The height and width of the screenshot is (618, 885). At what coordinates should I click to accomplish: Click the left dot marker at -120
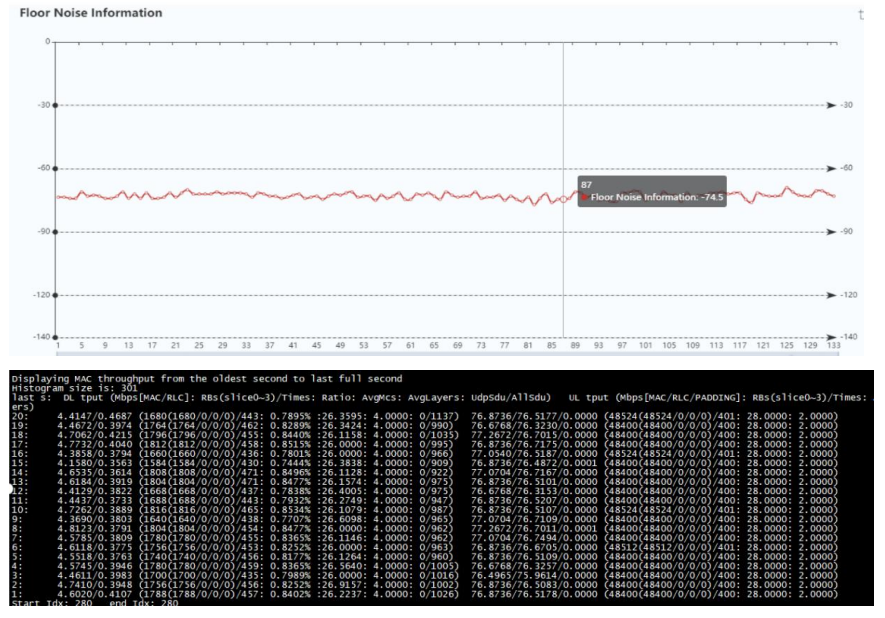click(56, 296)
